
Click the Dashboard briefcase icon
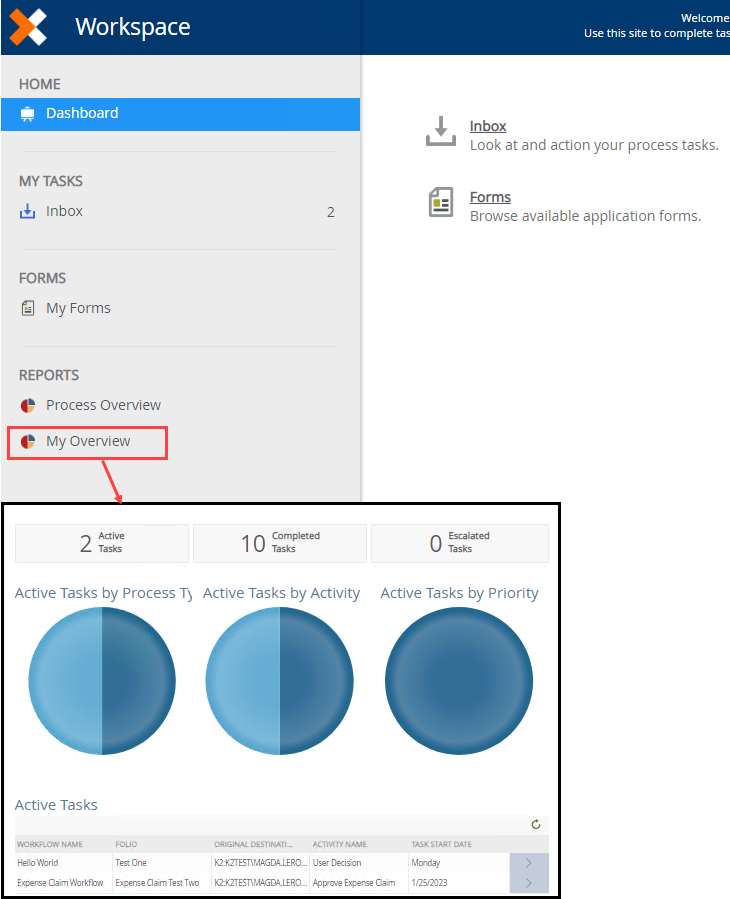point(28,114)
